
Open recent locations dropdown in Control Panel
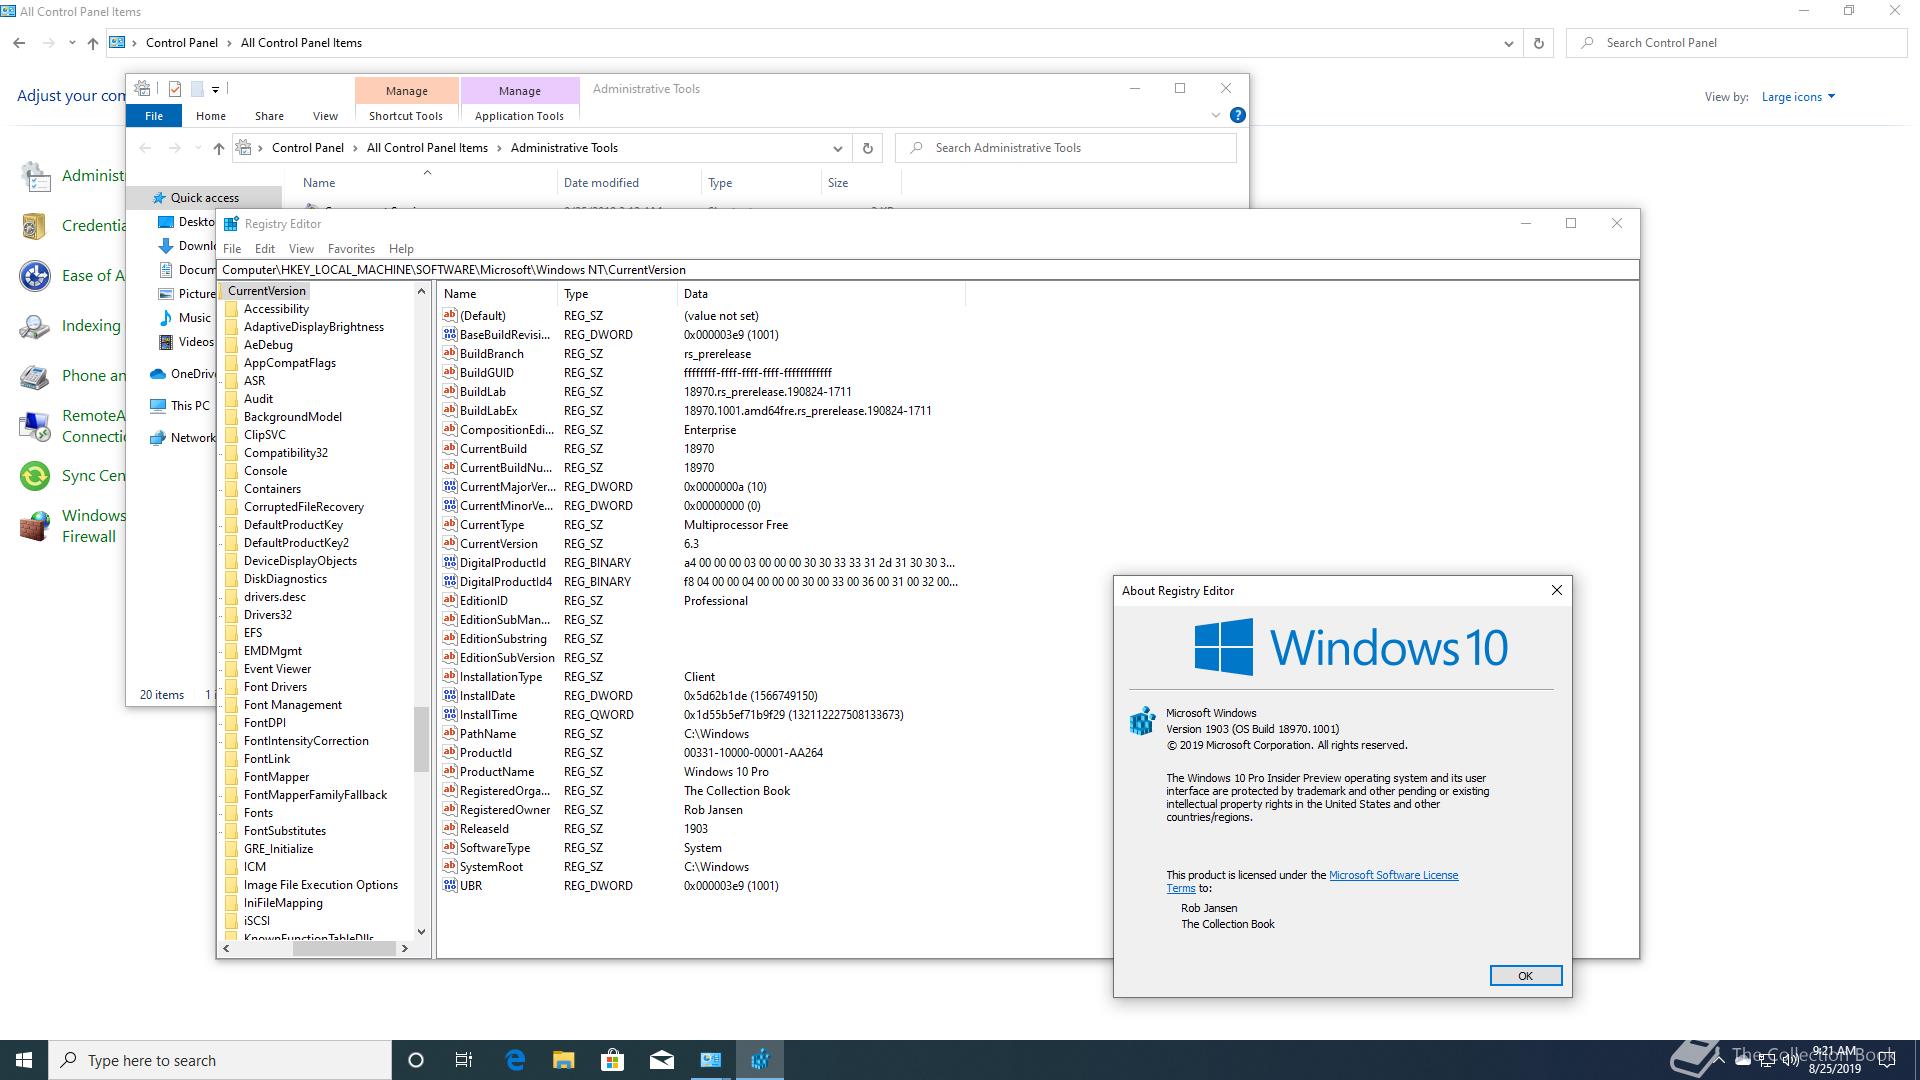point(72,43)
